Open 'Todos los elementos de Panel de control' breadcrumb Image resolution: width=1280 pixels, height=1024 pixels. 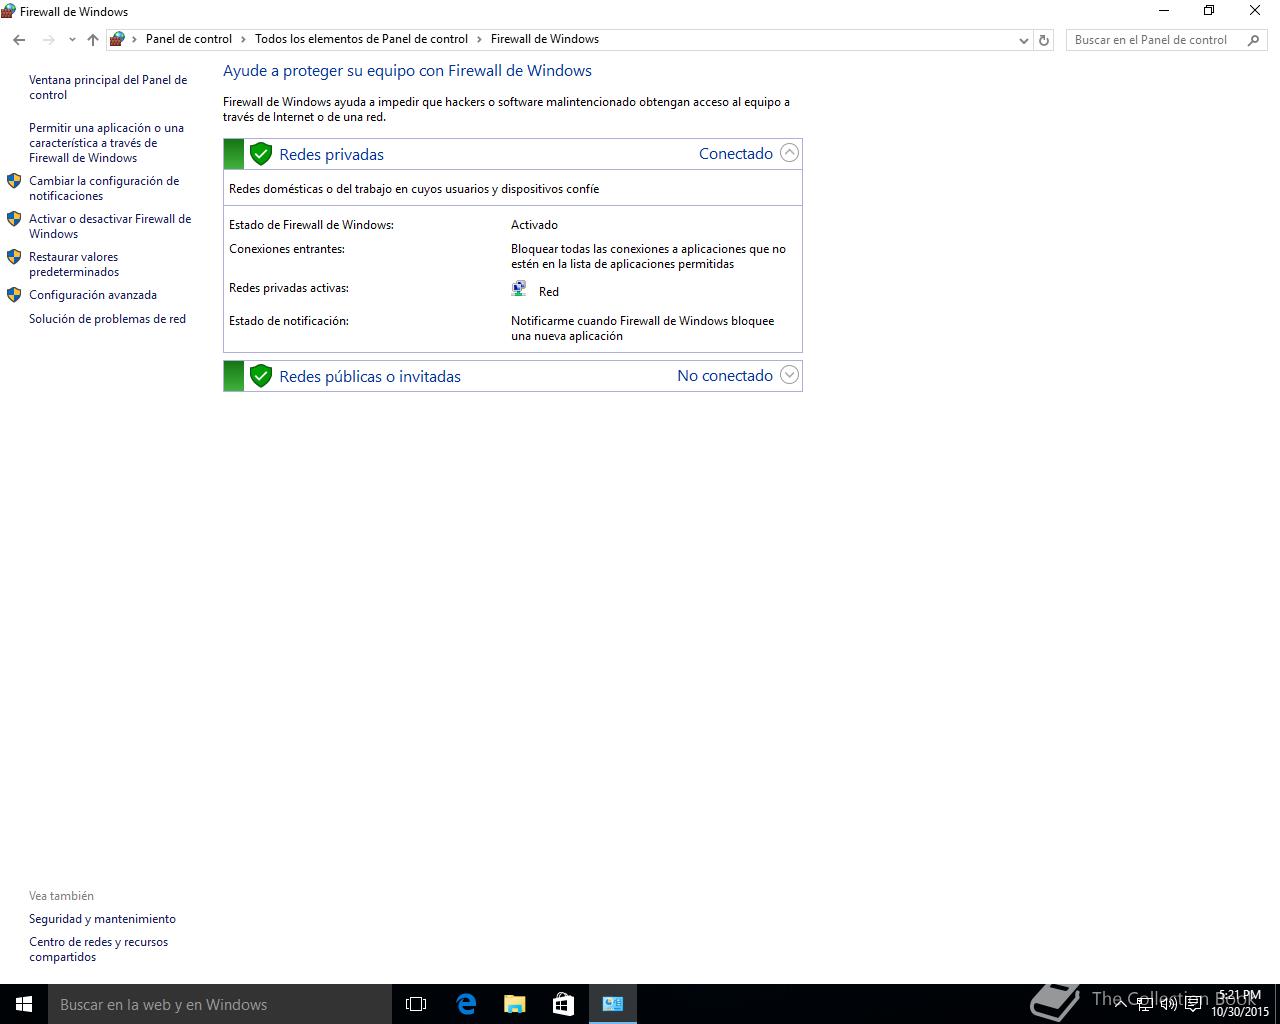361,39
